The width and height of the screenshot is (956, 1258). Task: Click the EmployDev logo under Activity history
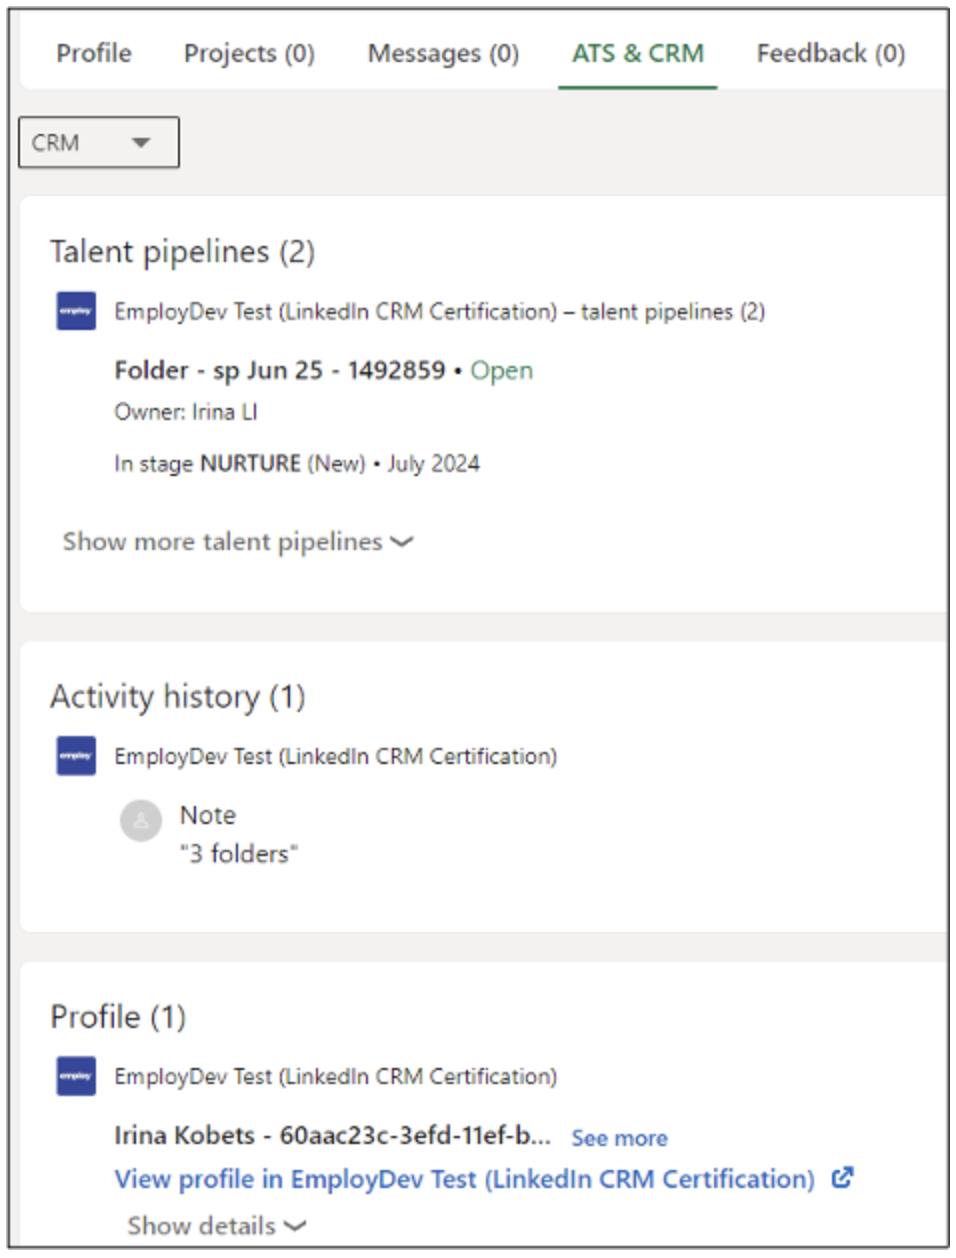[76, 756]
